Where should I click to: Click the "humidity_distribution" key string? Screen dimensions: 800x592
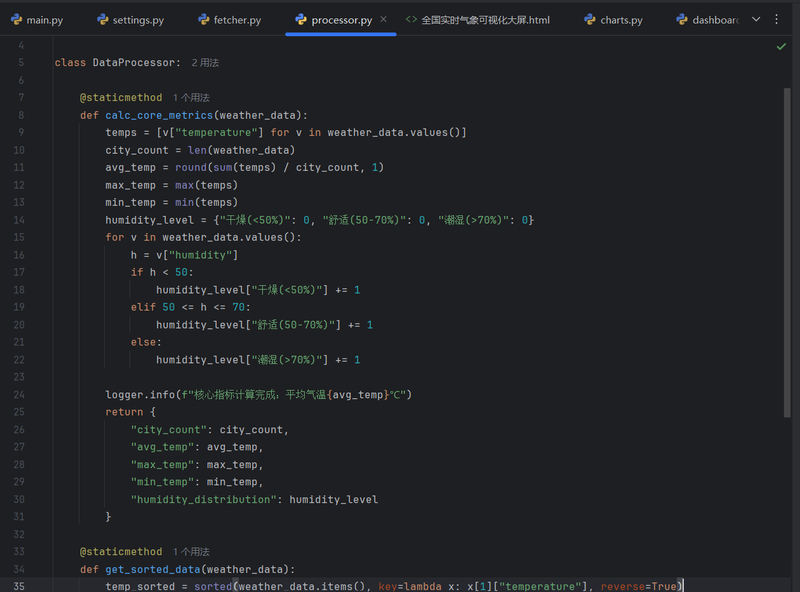click(x=204, y=500)
